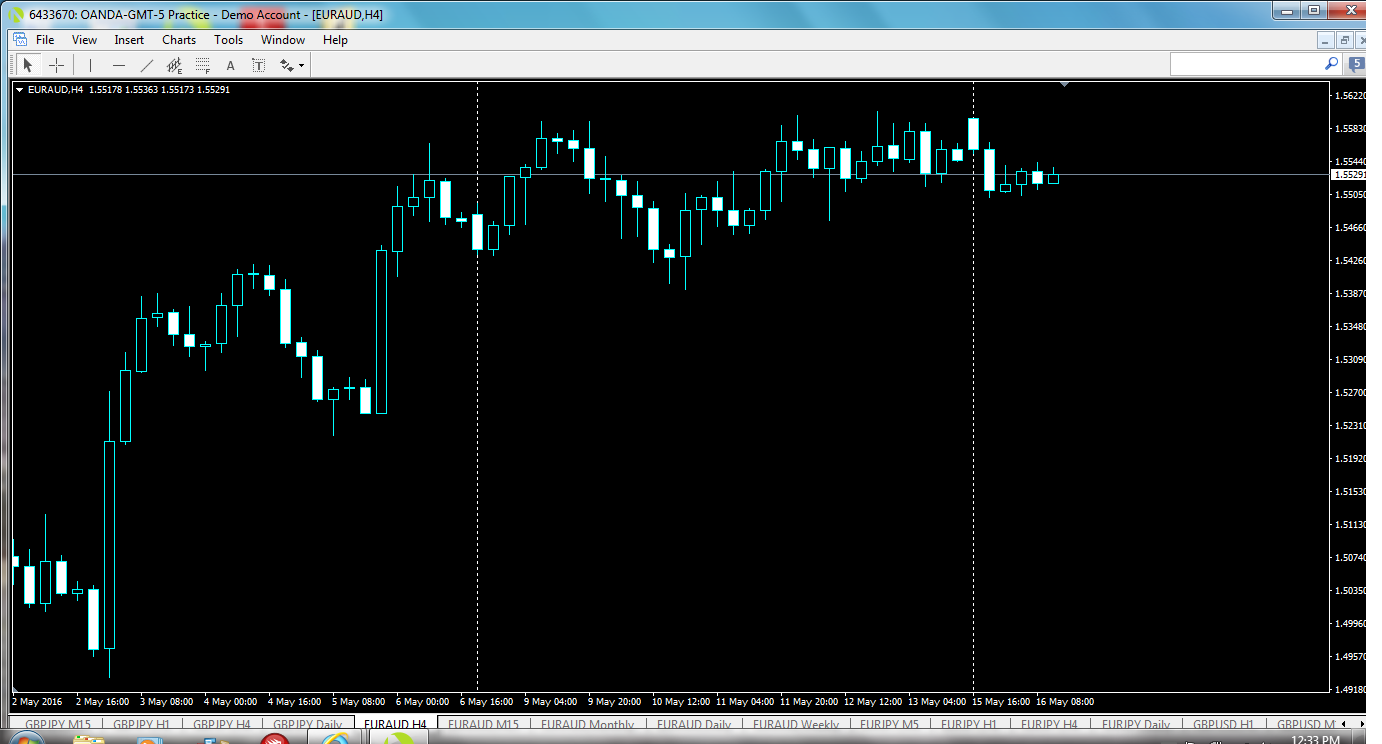This screenshot has height=744, width=1382.
Task: Switch to the GBPJPY M15 chart tab
Action: [58, 724]
